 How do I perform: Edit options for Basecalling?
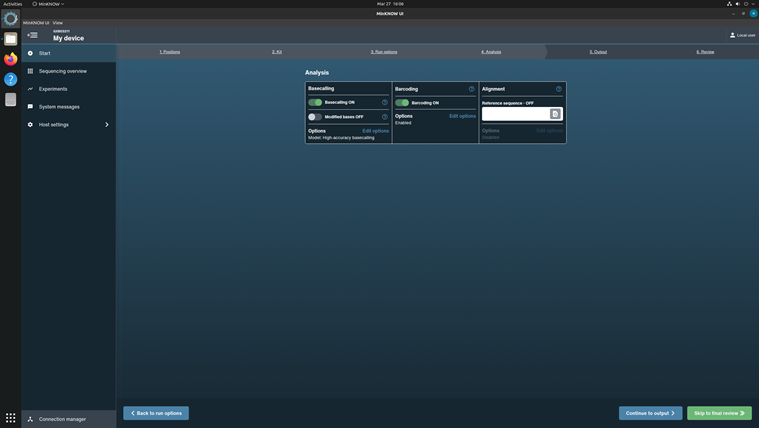(375, 131)
